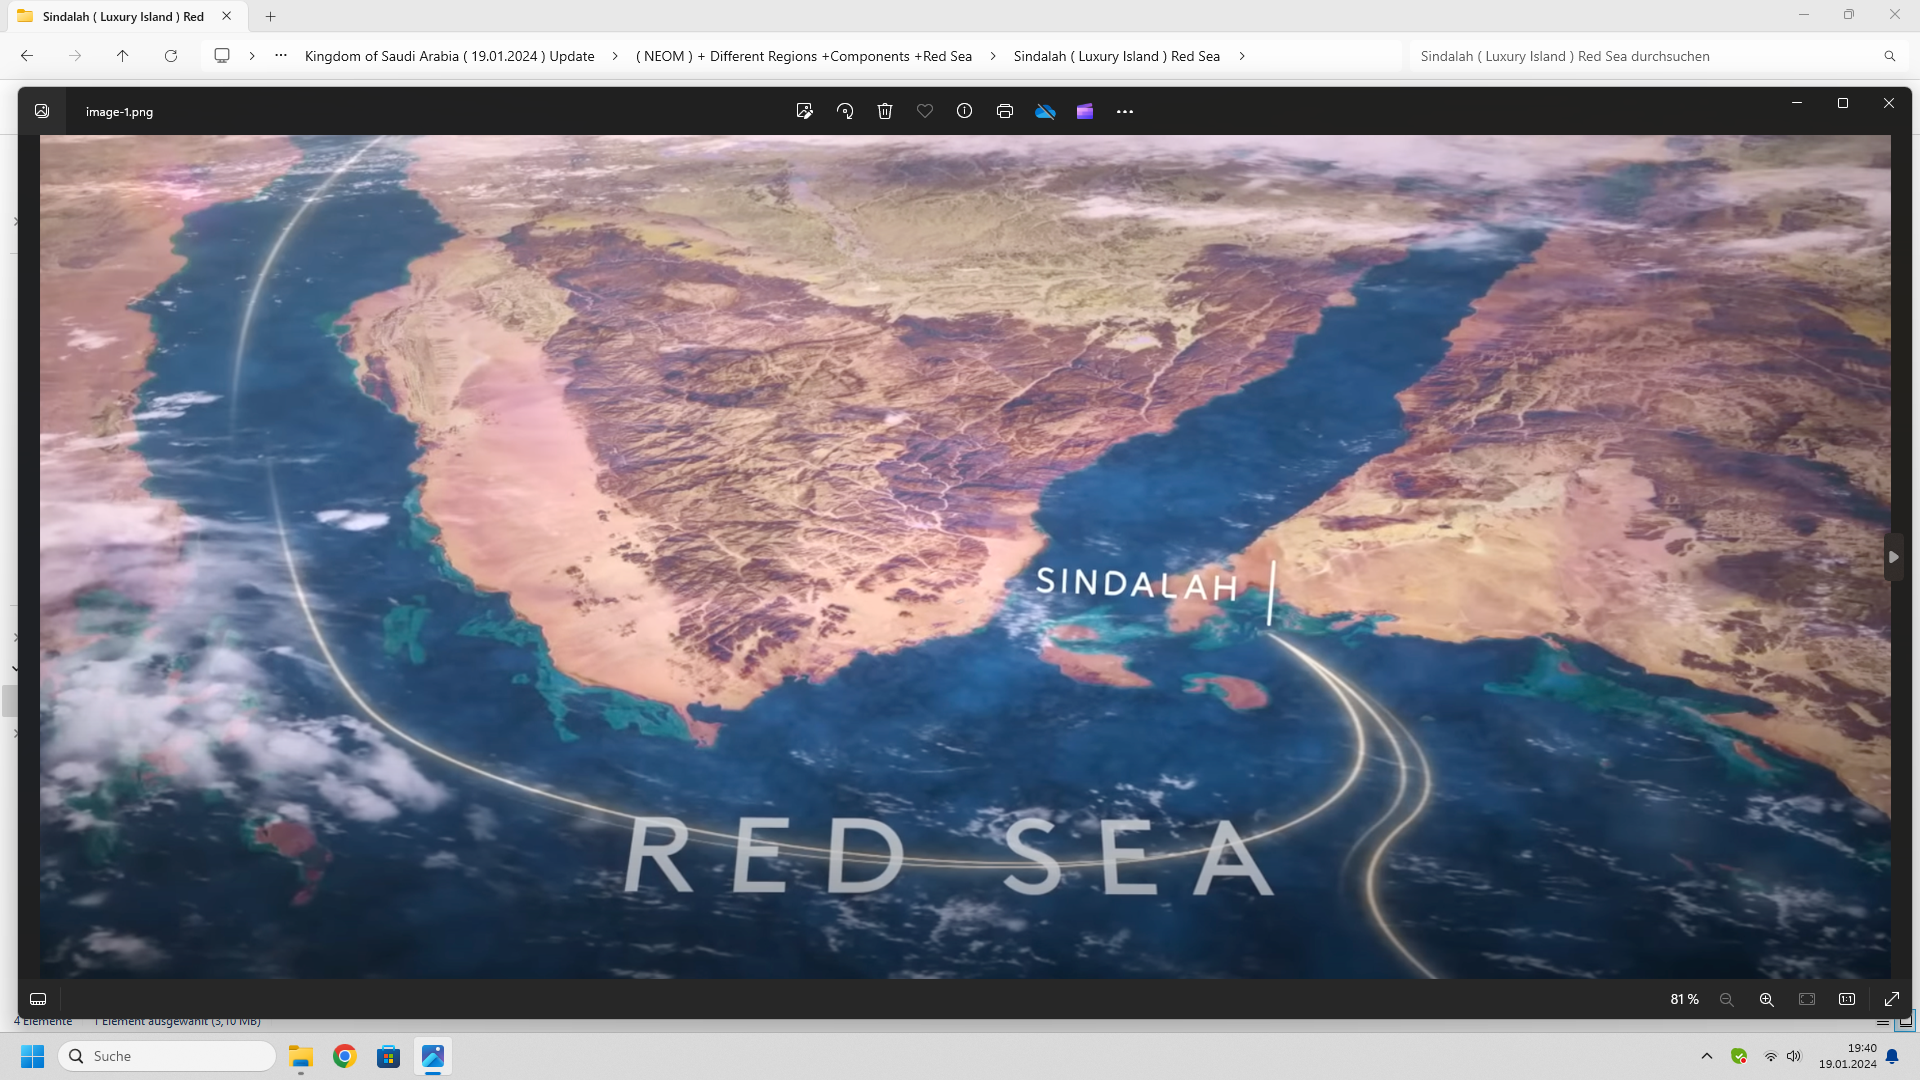Viewport: 1920px width, 1080px height.
Task: Minimize the Photos viewer window
Action: pos(1797,103)
